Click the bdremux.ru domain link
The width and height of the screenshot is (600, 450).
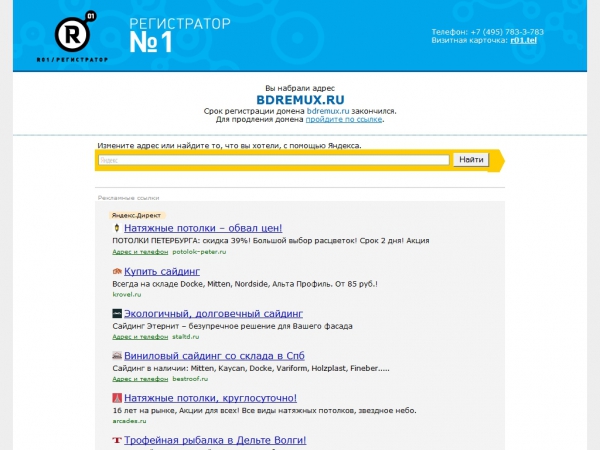tap(328, 111)
